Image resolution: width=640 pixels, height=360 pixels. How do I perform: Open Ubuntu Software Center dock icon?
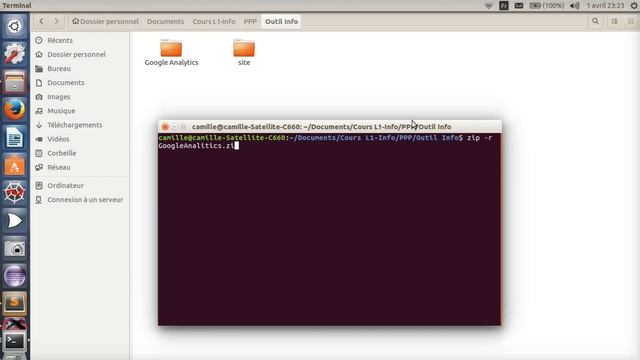click(x=14, y=165)
